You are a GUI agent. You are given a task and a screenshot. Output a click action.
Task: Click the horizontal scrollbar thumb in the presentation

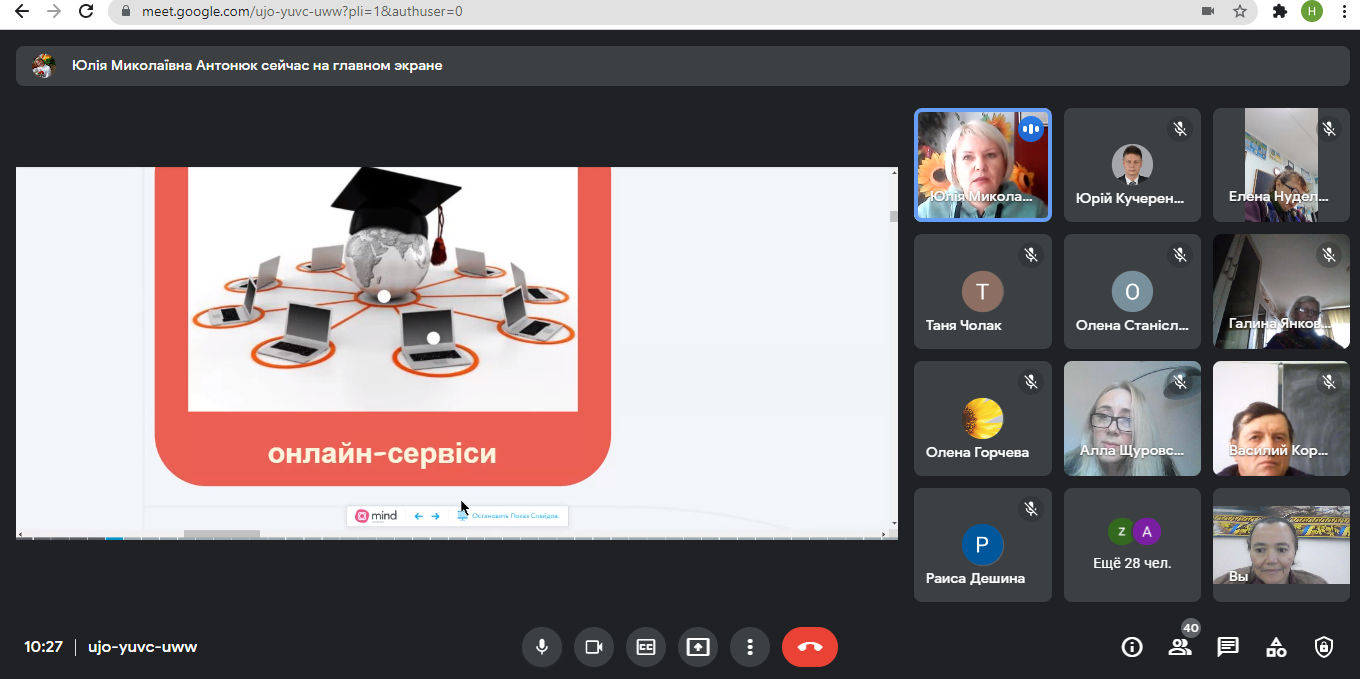pyautogui.click(x=222, y=534)
